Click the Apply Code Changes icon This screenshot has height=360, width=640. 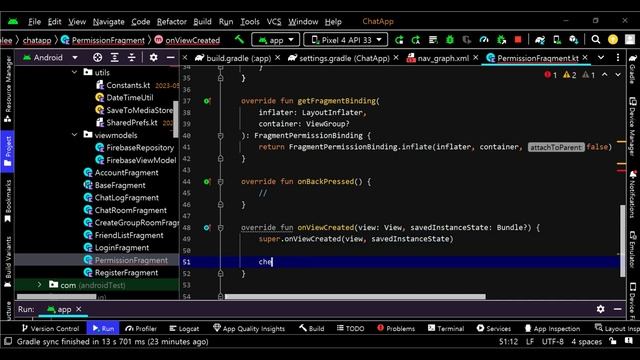pos(433,40)
